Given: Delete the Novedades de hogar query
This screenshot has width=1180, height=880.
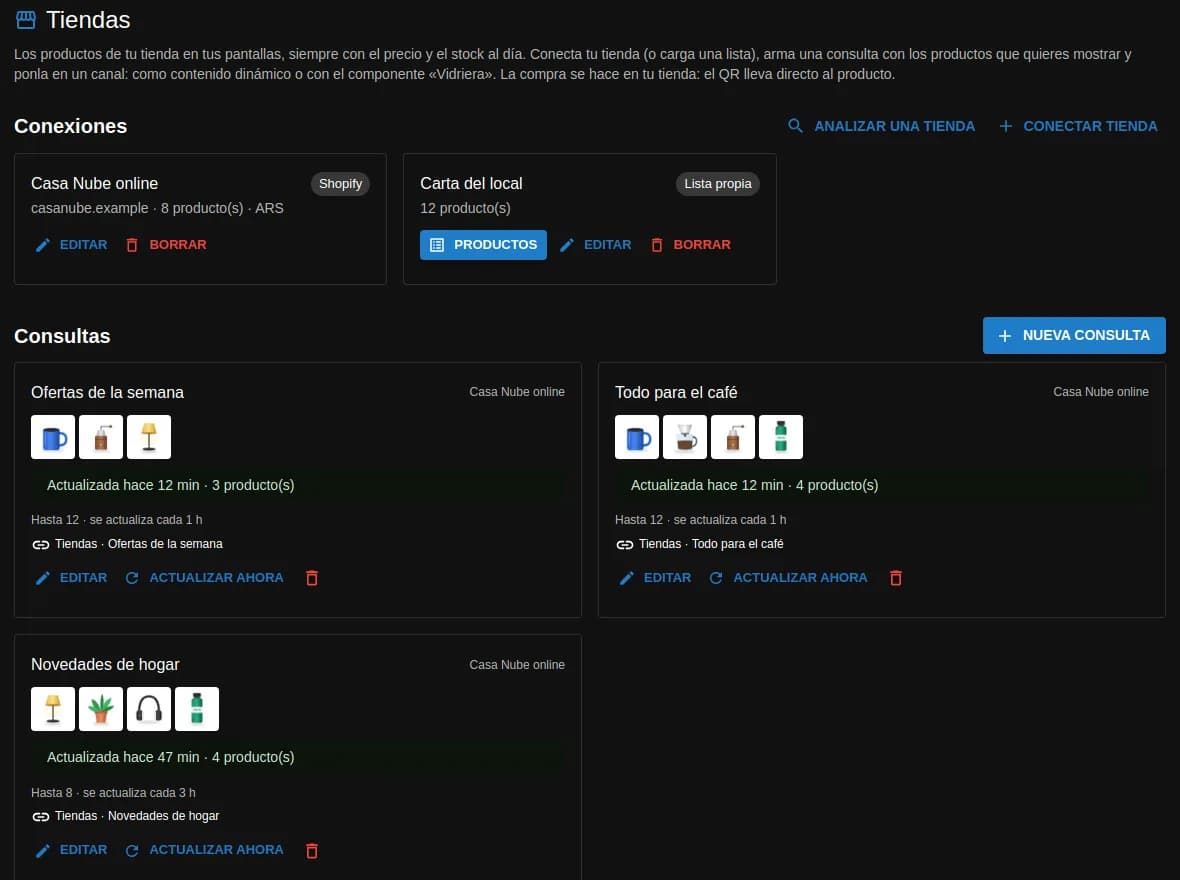Looking at the screenshot, I should pos(312,850).
